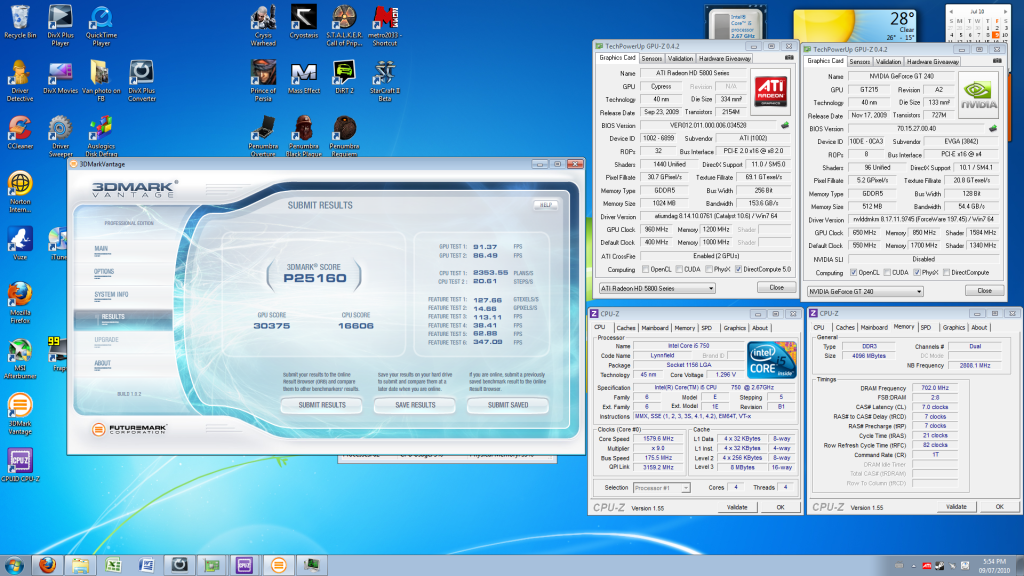Toggle CUDA checkbox in ATI GPU-Z window

[679, 270]
